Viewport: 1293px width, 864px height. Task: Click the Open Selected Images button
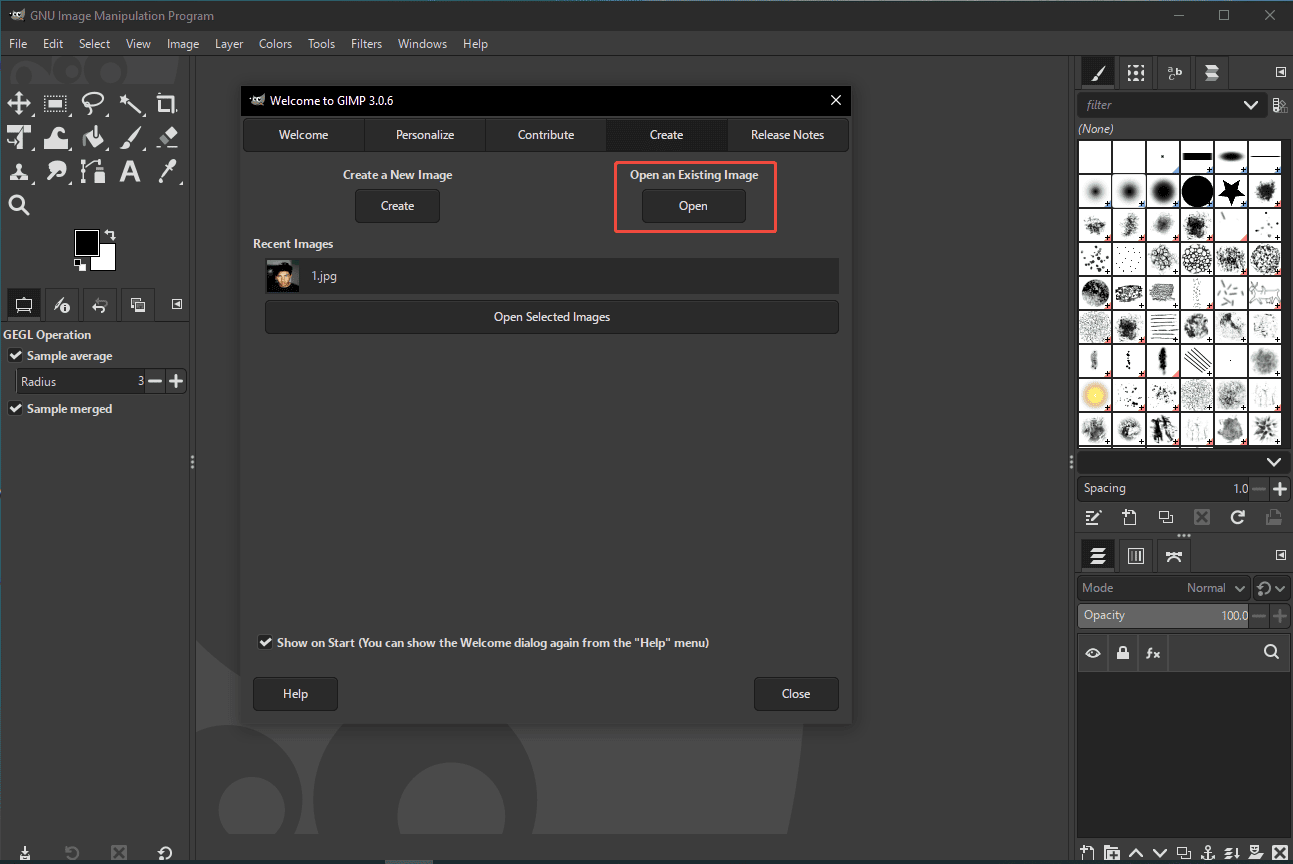(x=551, y=317)
